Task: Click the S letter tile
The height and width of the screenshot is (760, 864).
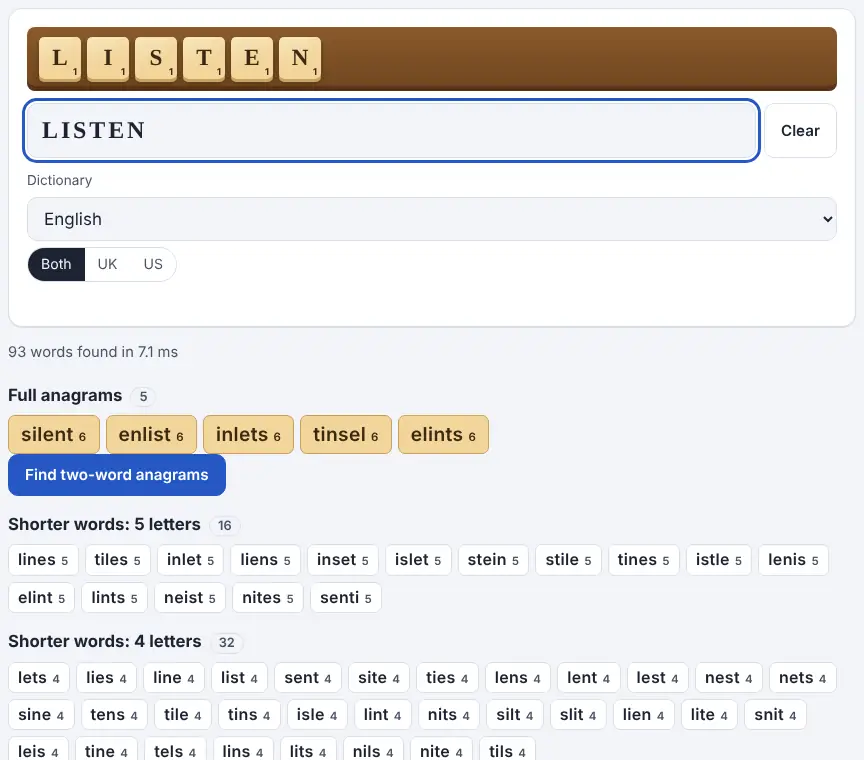Action: pyautogui.click(x=156, y=58)
